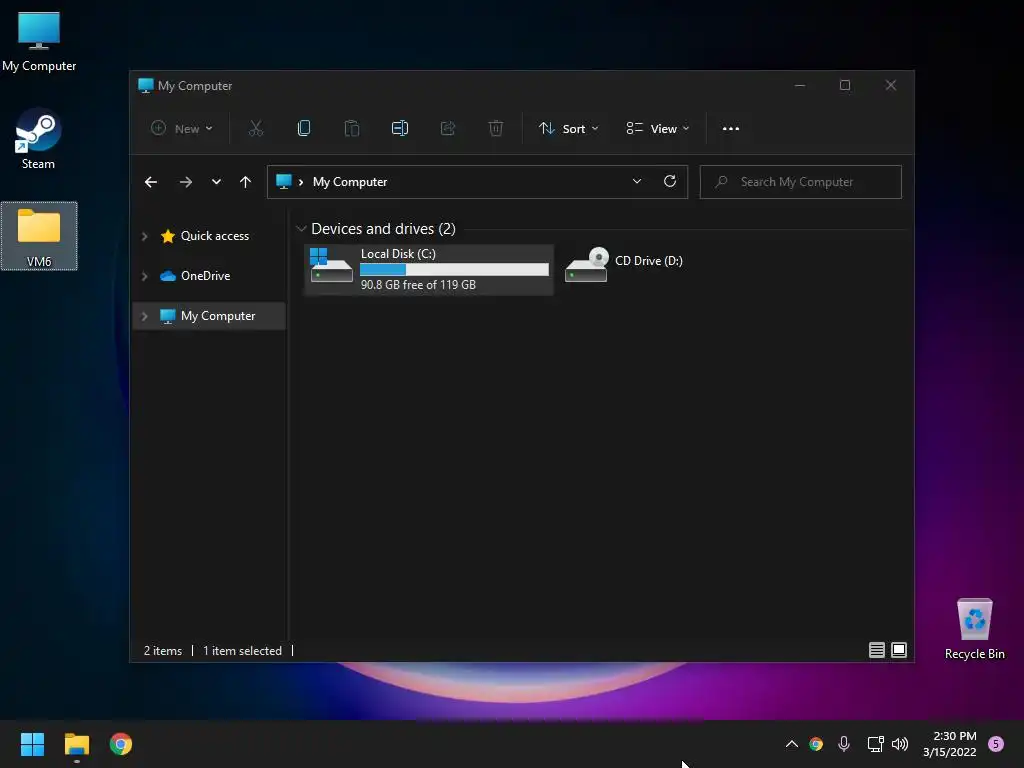This screenshot has width=1024, height=768.
Task: Click the Rename icon in toolbar
Action: (400, 129)
